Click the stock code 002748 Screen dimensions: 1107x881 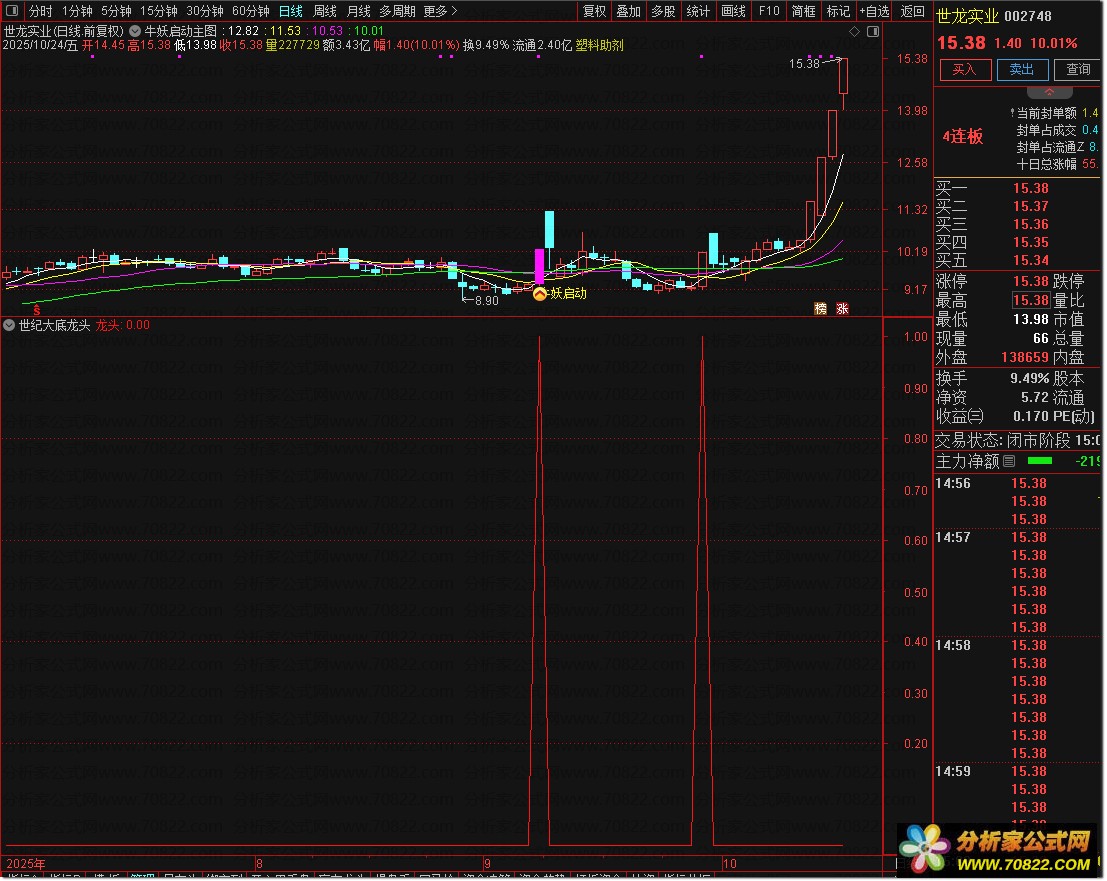point(1028,16)
